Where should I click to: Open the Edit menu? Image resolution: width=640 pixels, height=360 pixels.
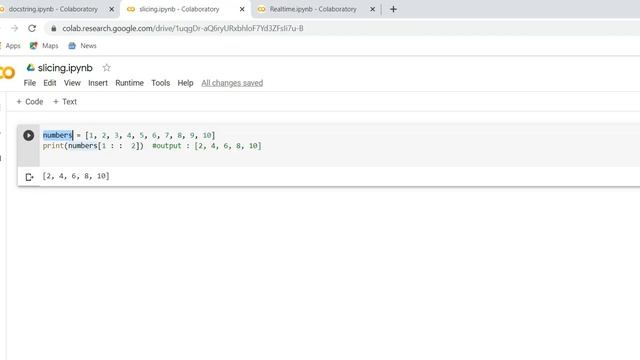[x=50, y=83]
